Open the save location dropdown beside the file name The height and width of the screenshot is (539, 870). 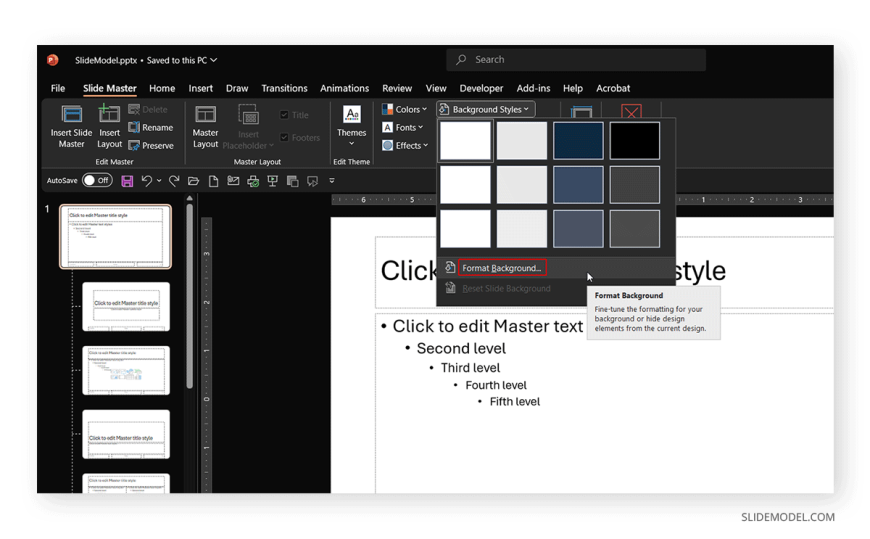[214, 60]
